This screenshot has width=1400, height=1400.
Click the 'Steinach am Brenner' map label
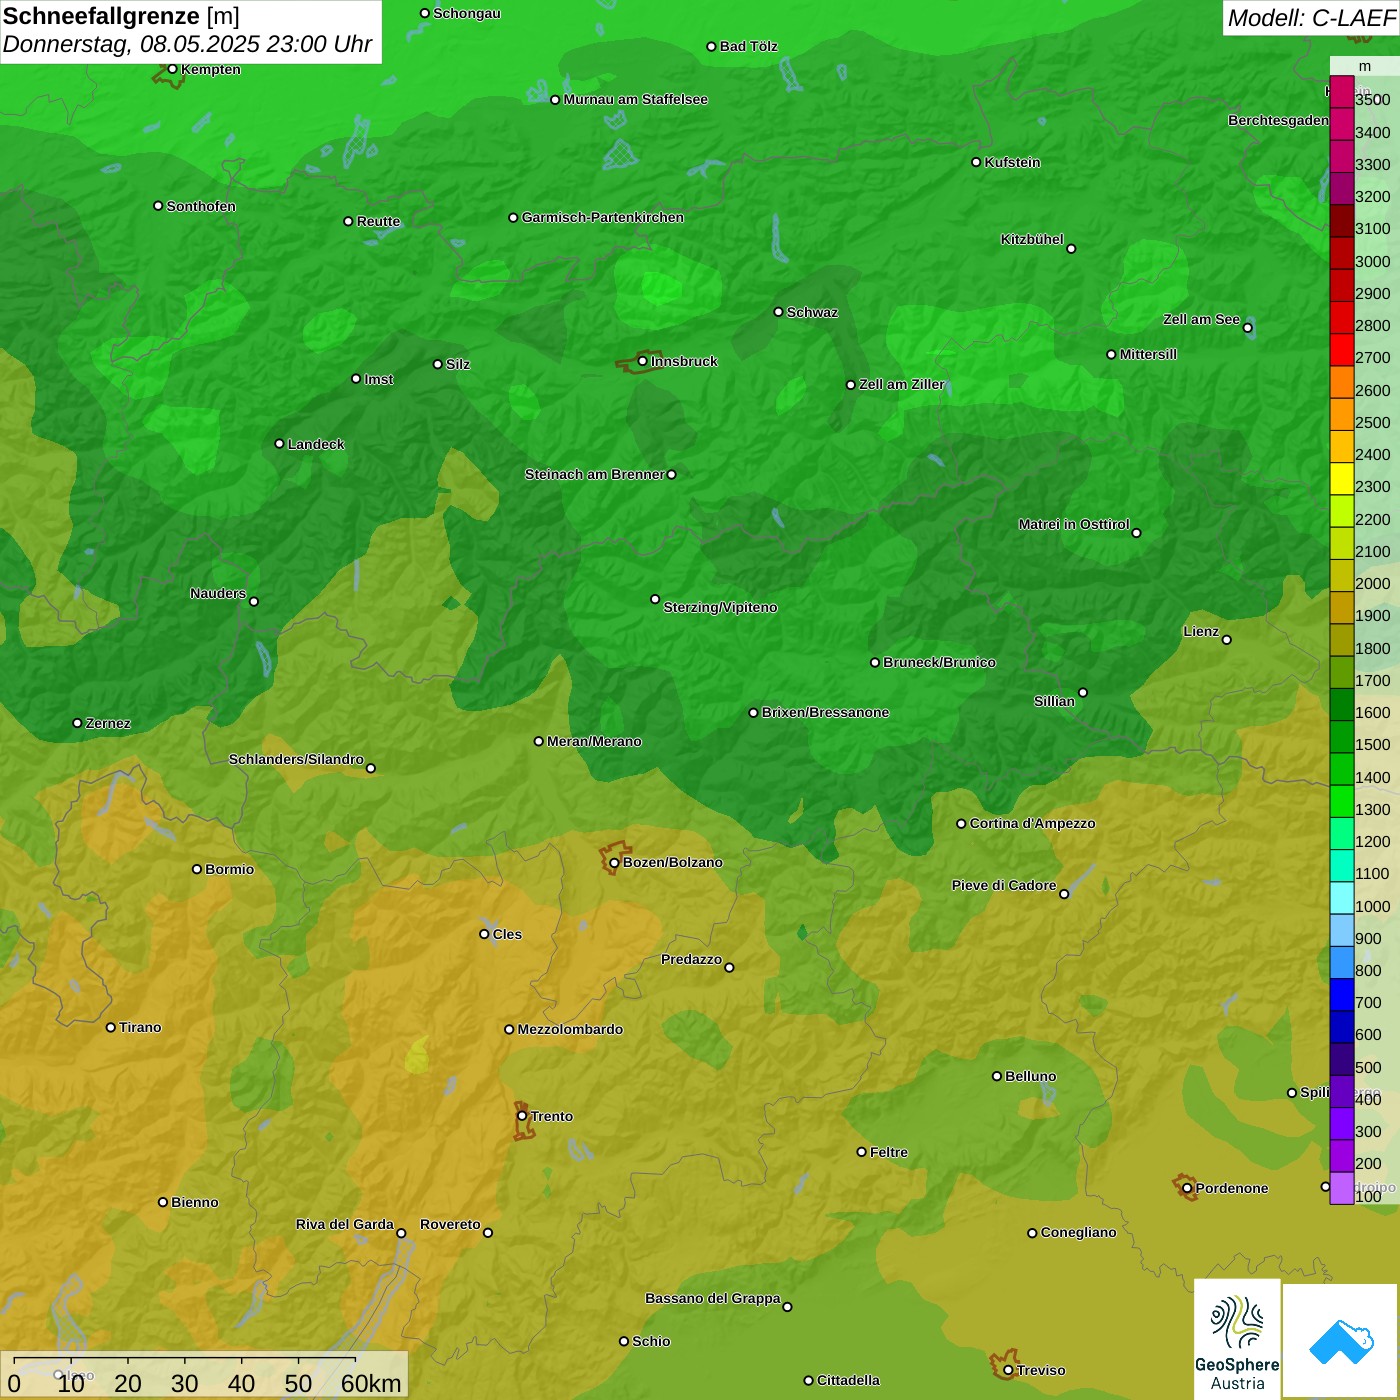594,474
